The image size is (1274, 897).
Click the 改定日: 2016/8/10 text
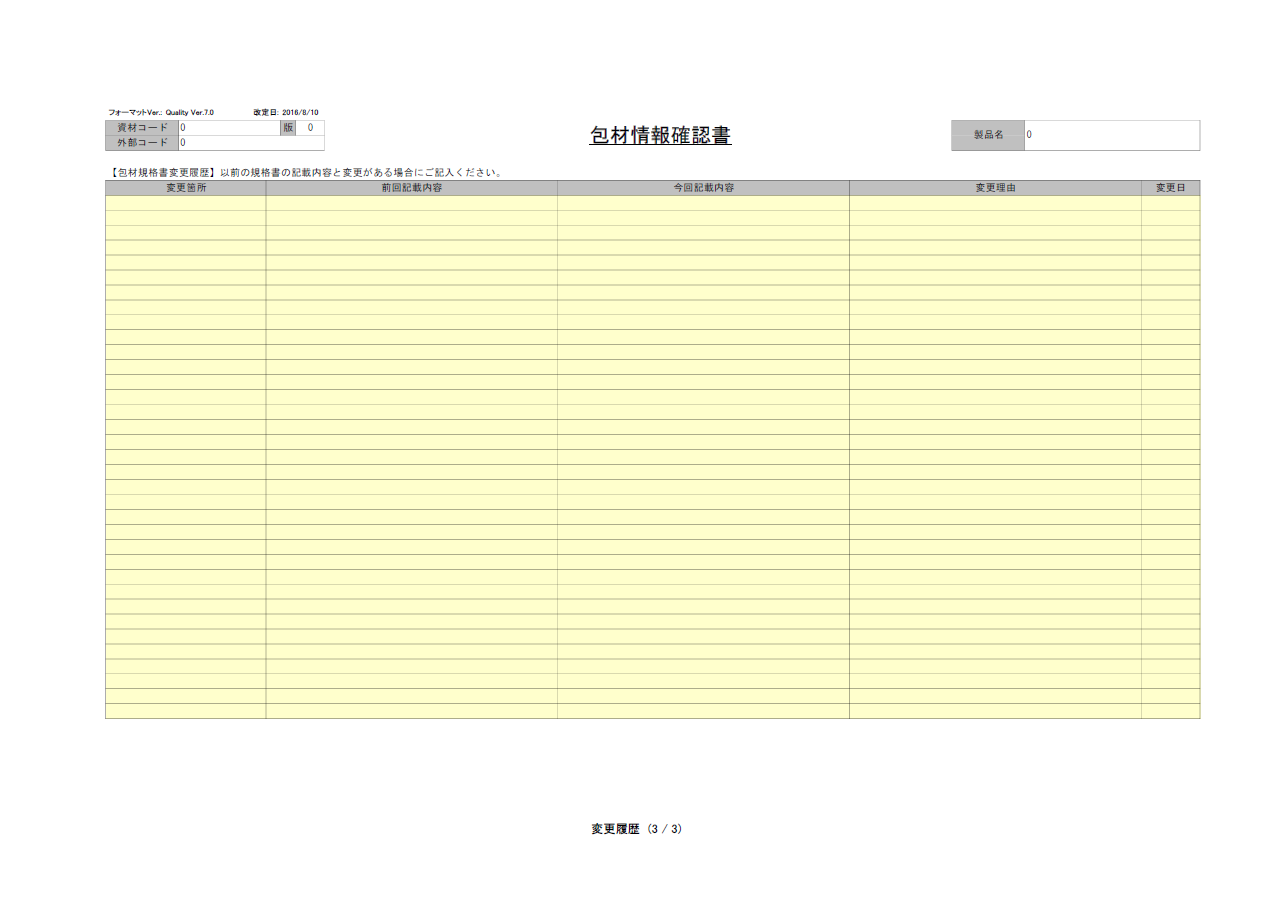(286, 113)
